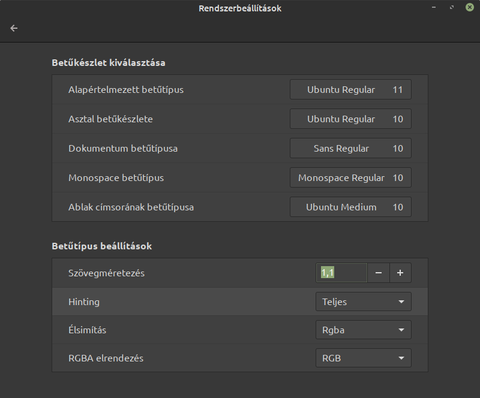Pick Dokumentum betűtípusa Sans Regular button
The image size is (480, 398).
[x=351, y=148]
